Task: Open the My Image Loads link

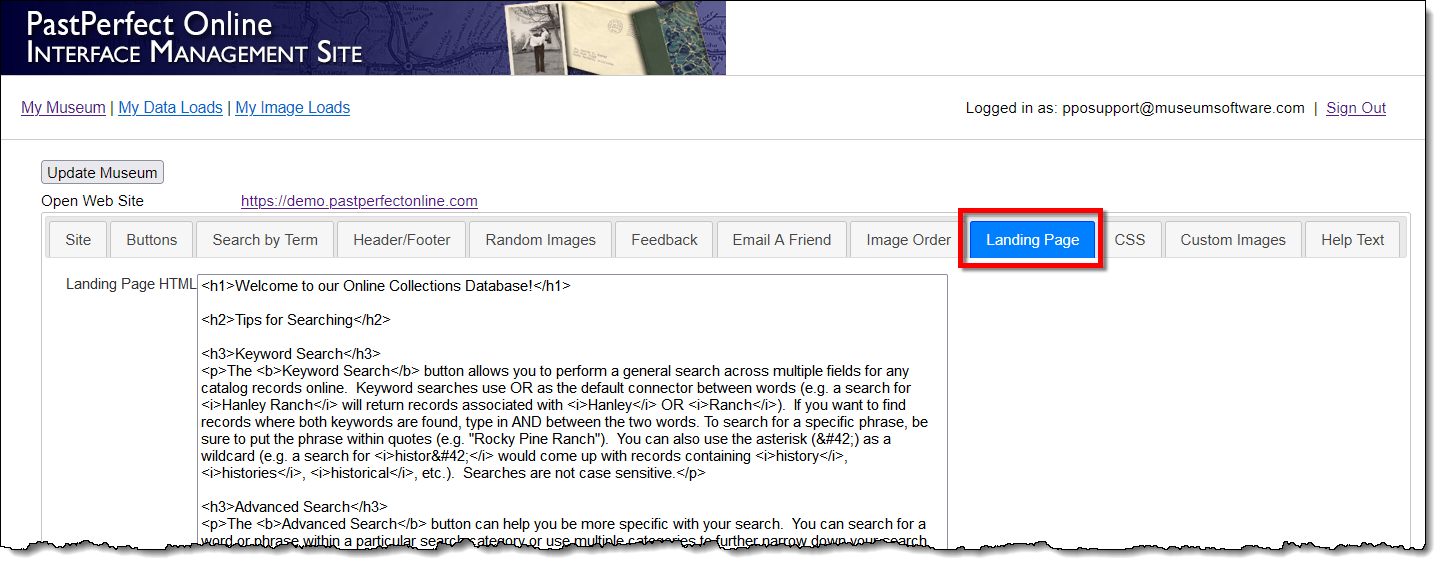Action: [x=292, y=108]
